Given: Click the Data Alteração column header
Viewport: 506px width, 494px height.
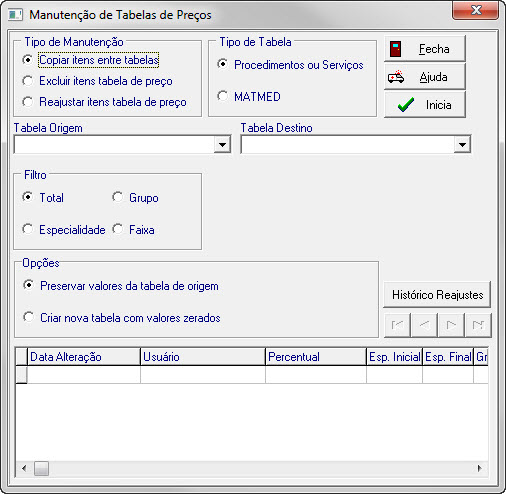Looking at the screenshot, I should click(84, 357).
